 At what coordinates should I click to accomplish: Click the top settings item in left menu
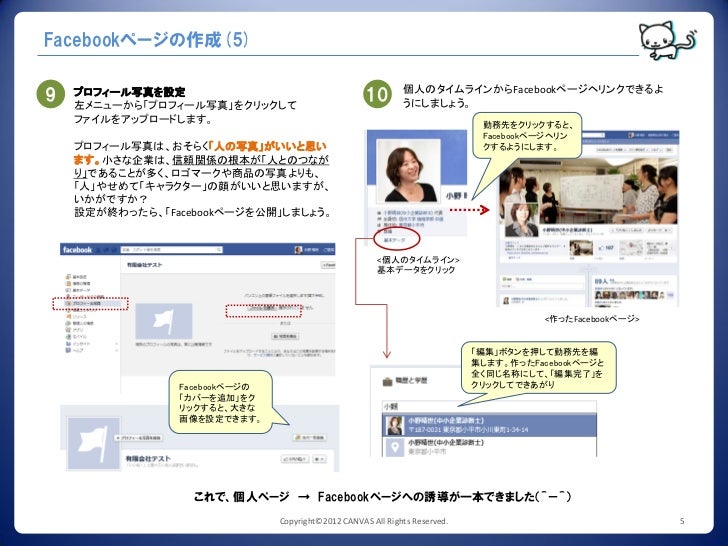[x=76, y=277]
